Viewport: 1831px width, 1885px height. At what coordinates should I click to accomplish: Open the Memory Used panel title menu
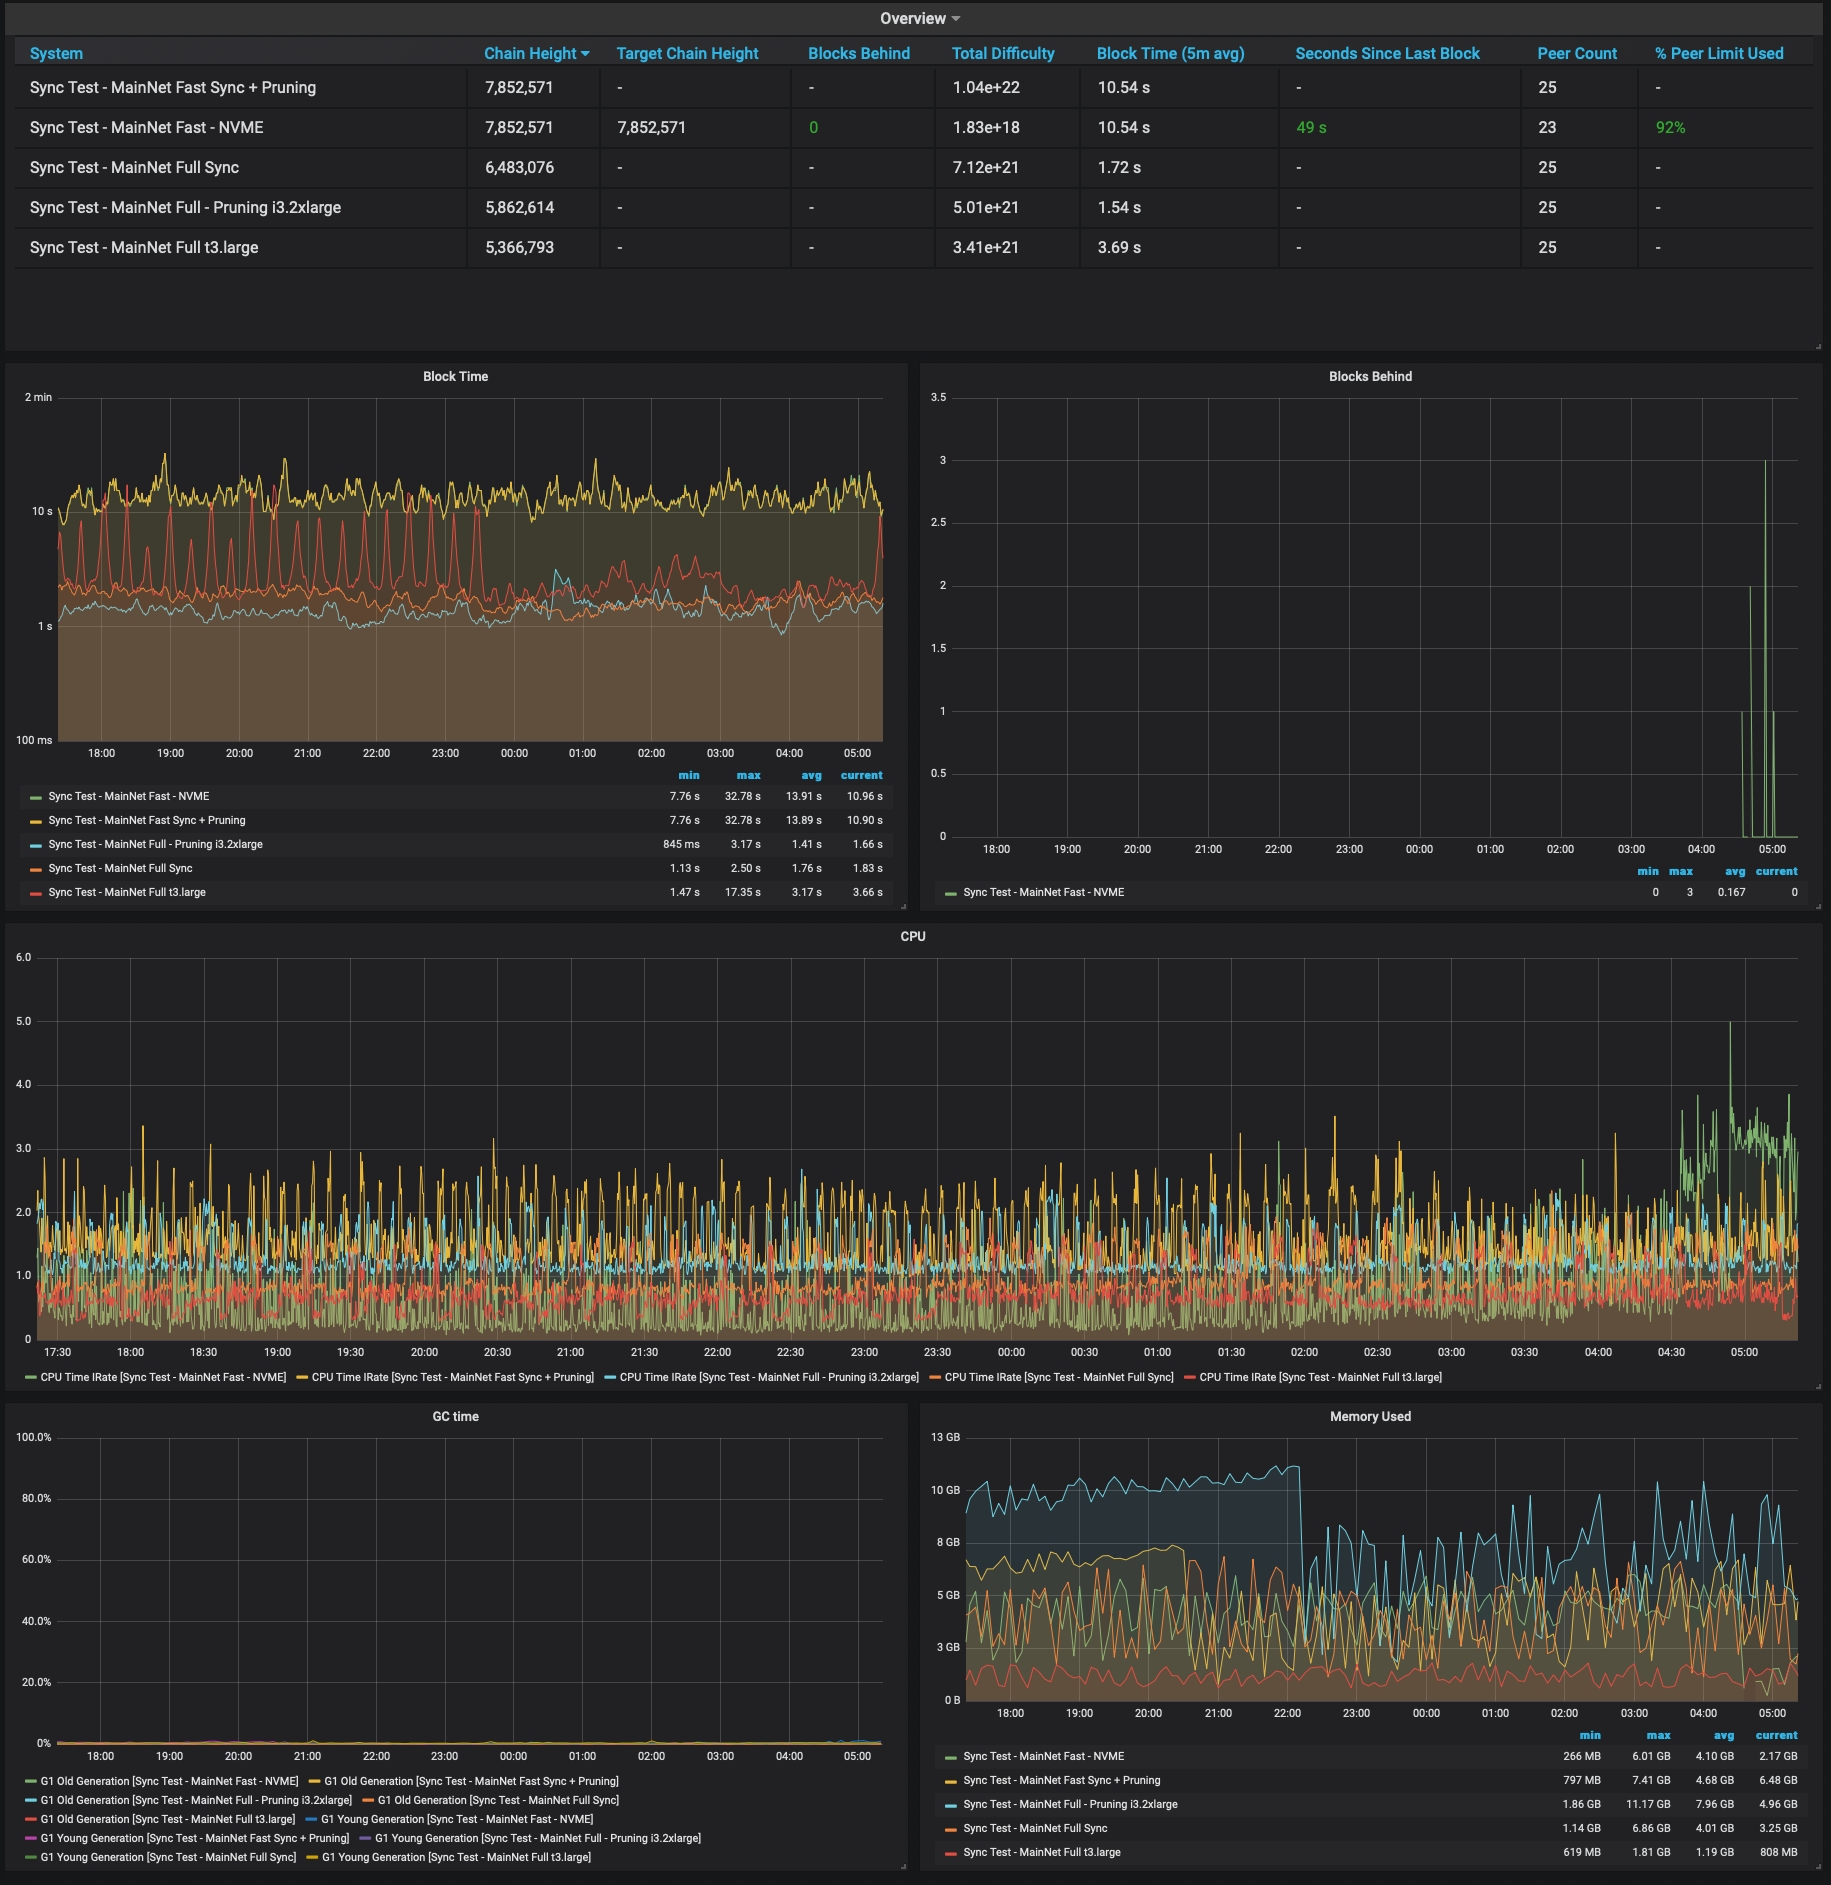1369,1417
